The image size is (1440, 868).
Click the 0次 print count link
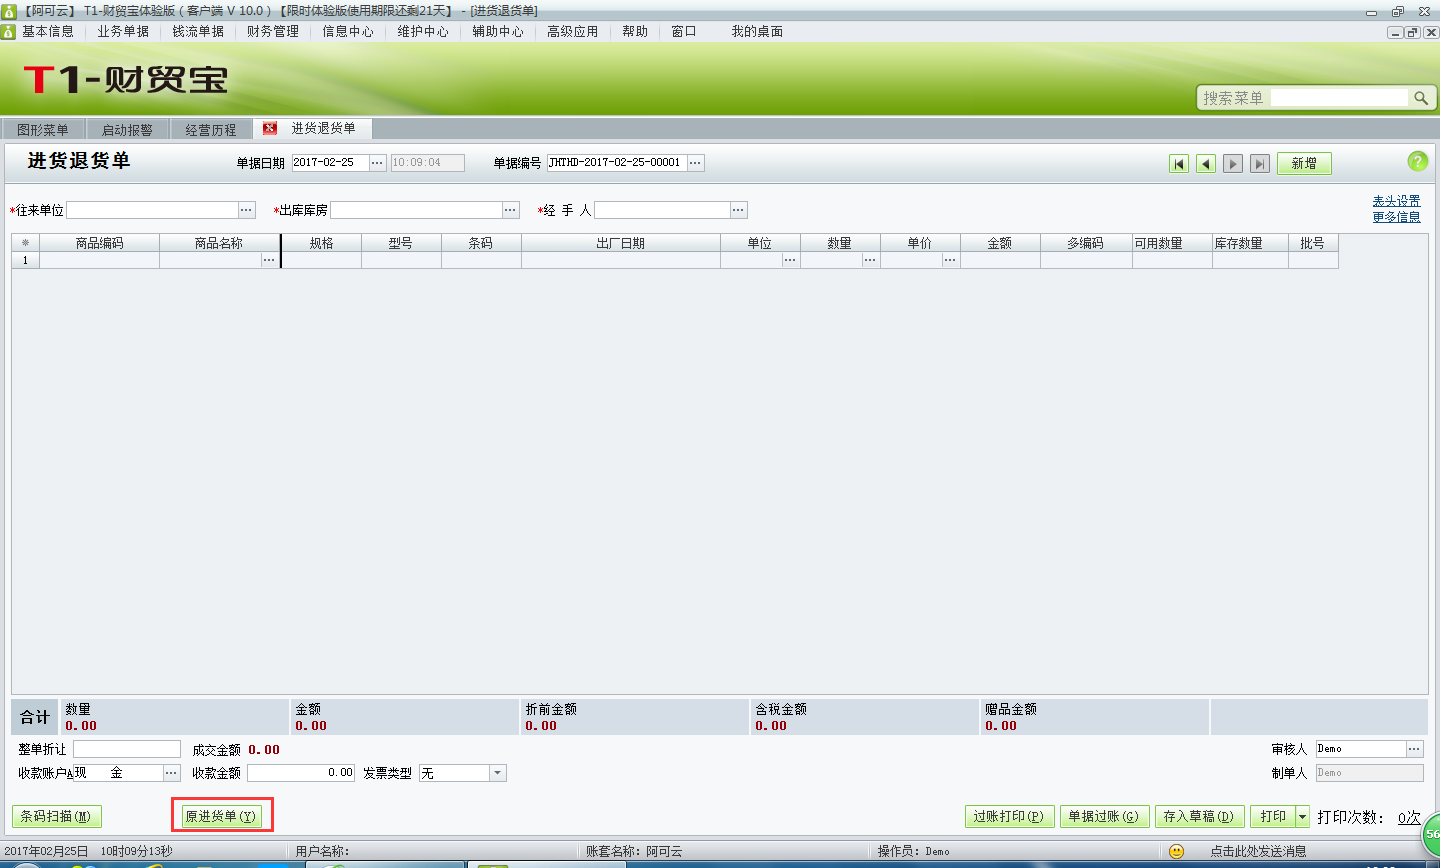(1409, 817)
